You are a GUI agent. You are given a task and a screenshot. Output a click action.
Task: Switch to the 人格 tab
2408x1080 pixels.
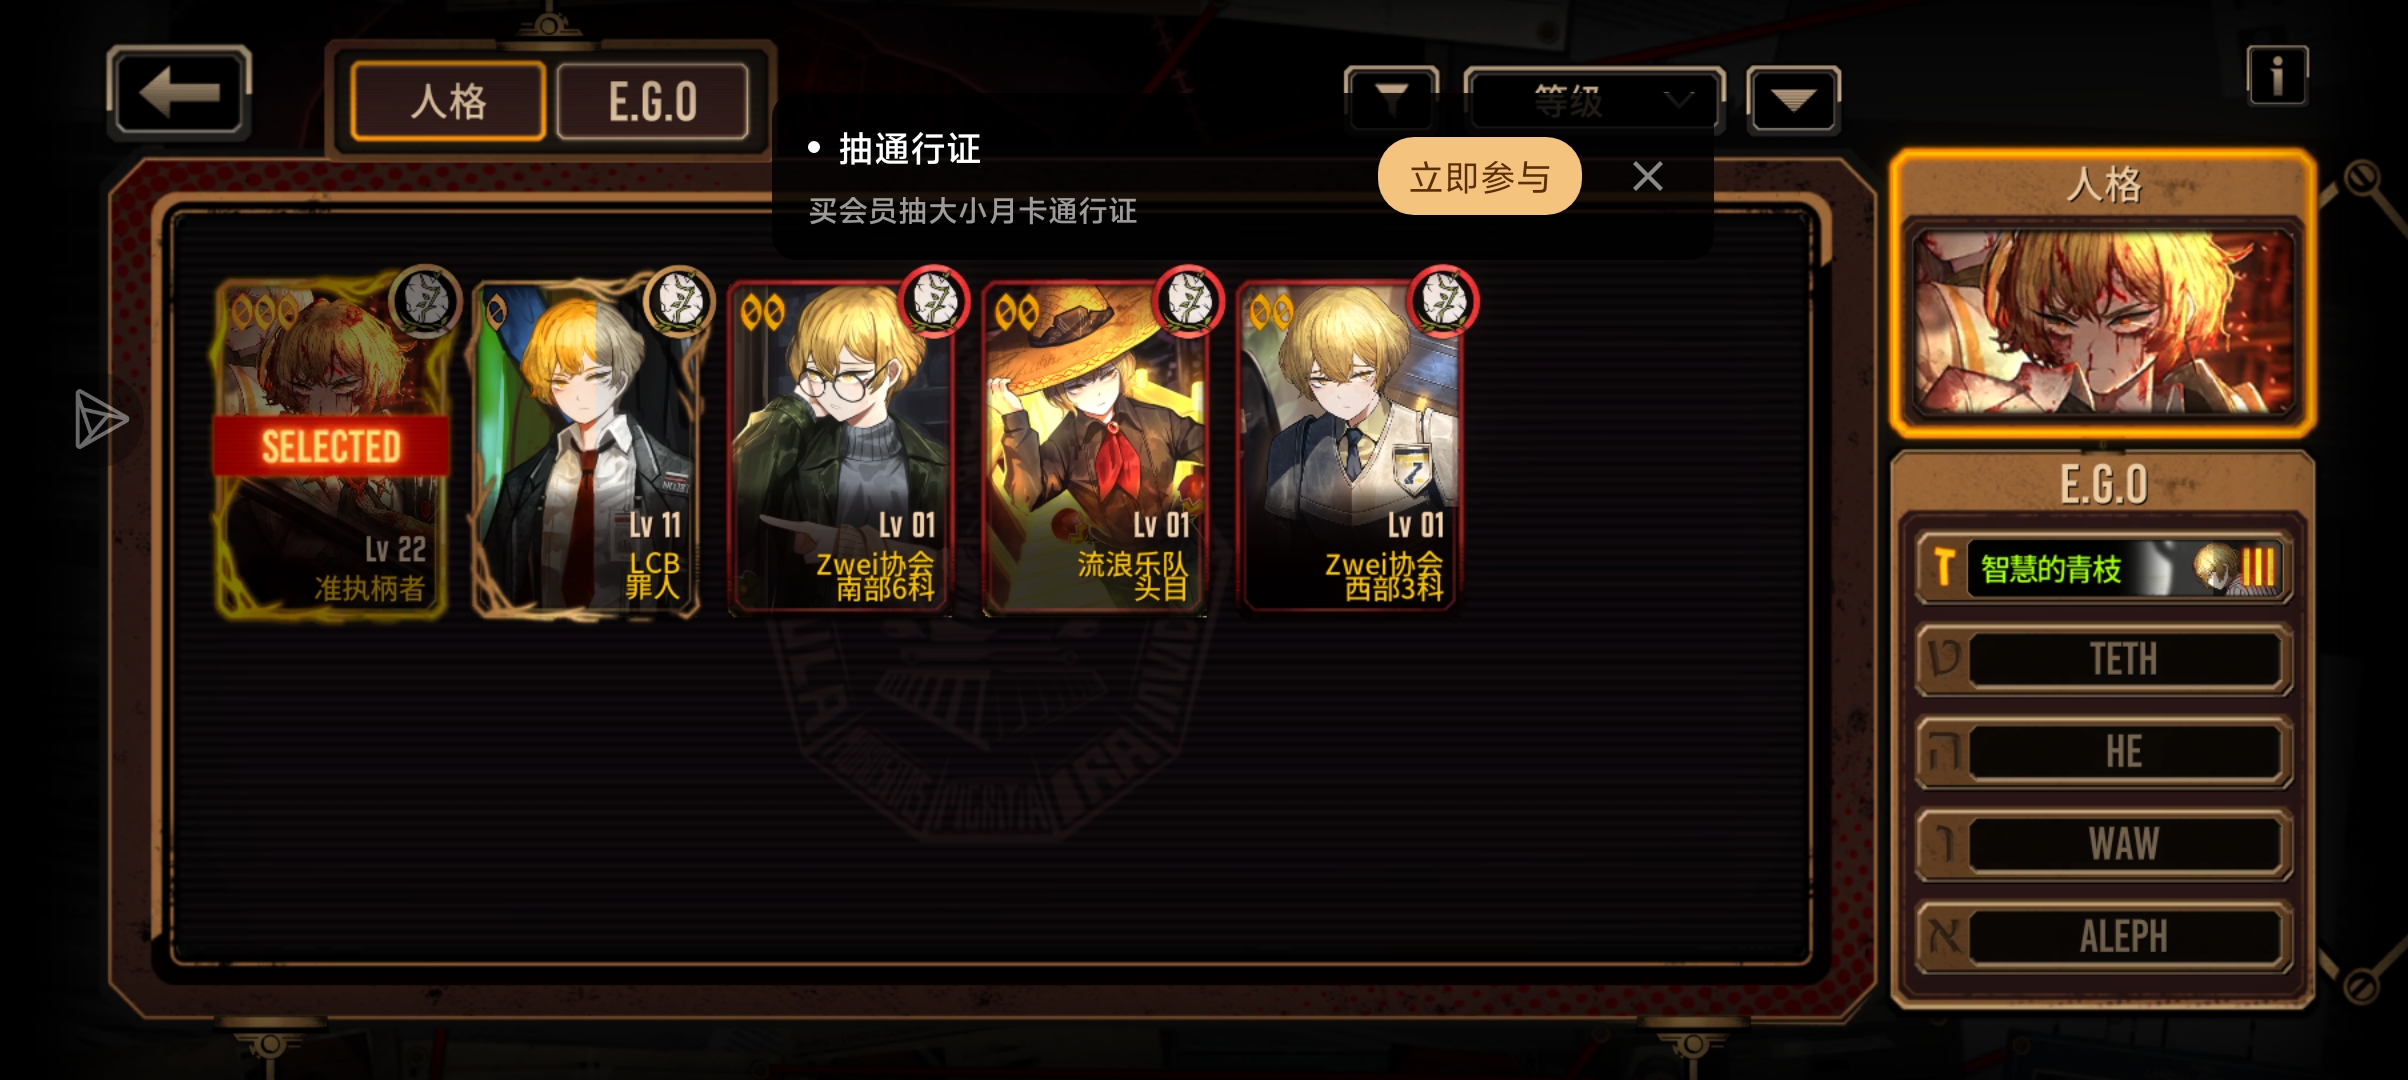click(x=448, y=101)
